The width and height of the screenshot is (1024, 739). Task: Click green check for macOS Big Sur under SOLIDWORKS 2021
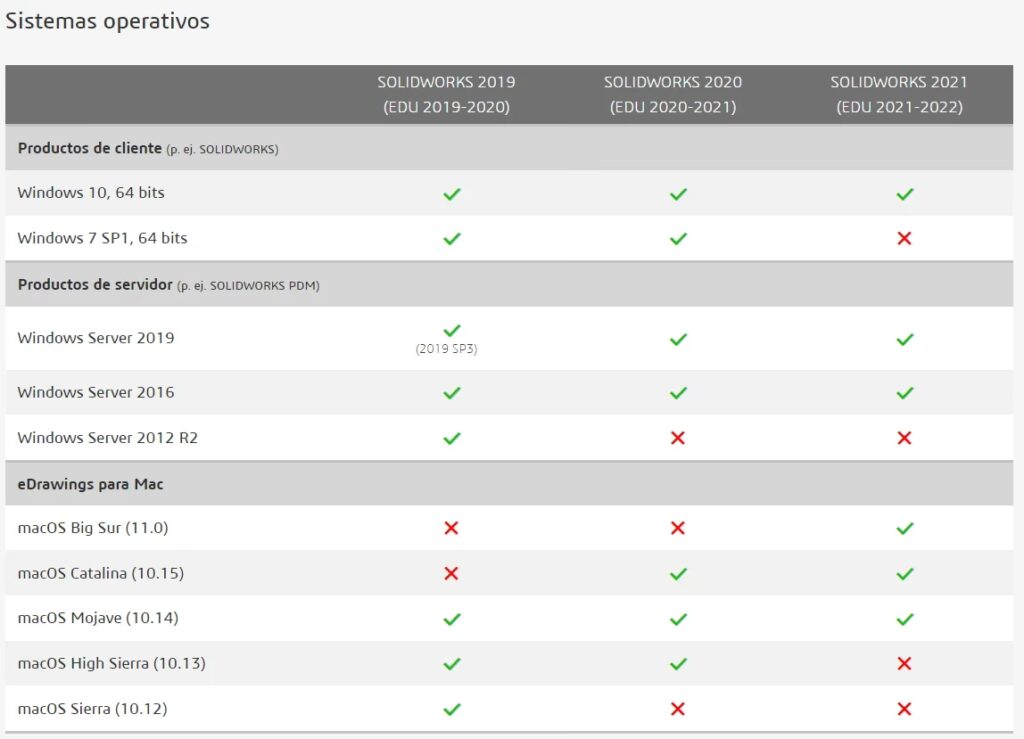click(904, 528)
